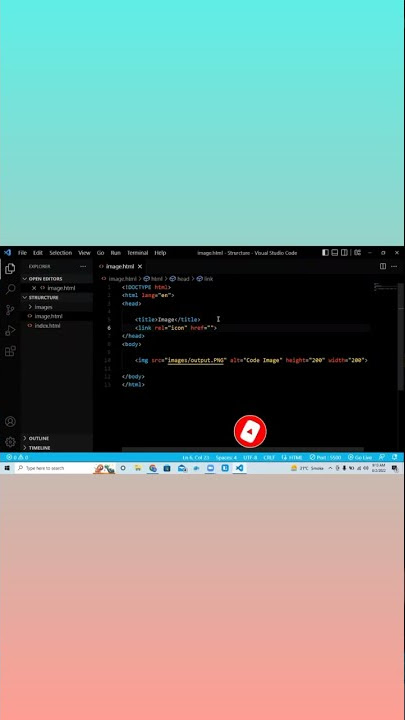The height and width of the screenshot is (720, 405).
Task: Start Go Live server from status bar
Action: click(360, 458)
